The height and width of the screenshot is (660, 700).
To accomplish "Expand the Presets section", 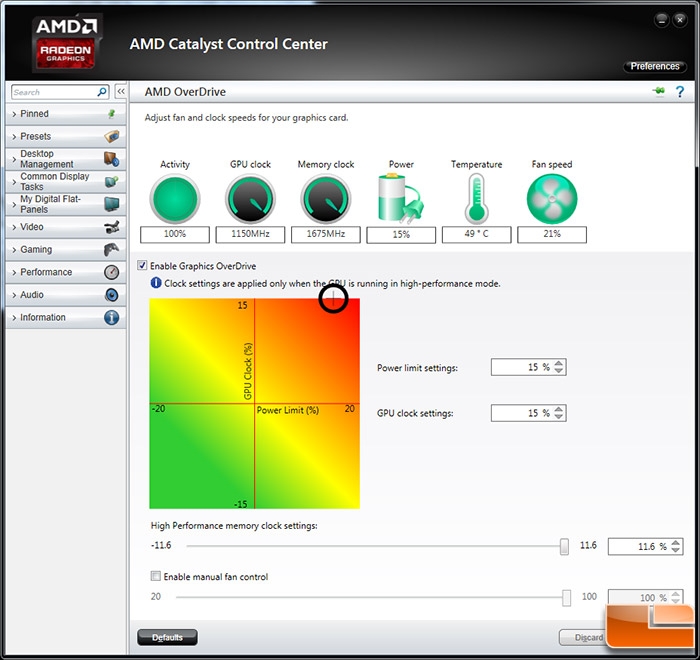I will coord(66,136).
